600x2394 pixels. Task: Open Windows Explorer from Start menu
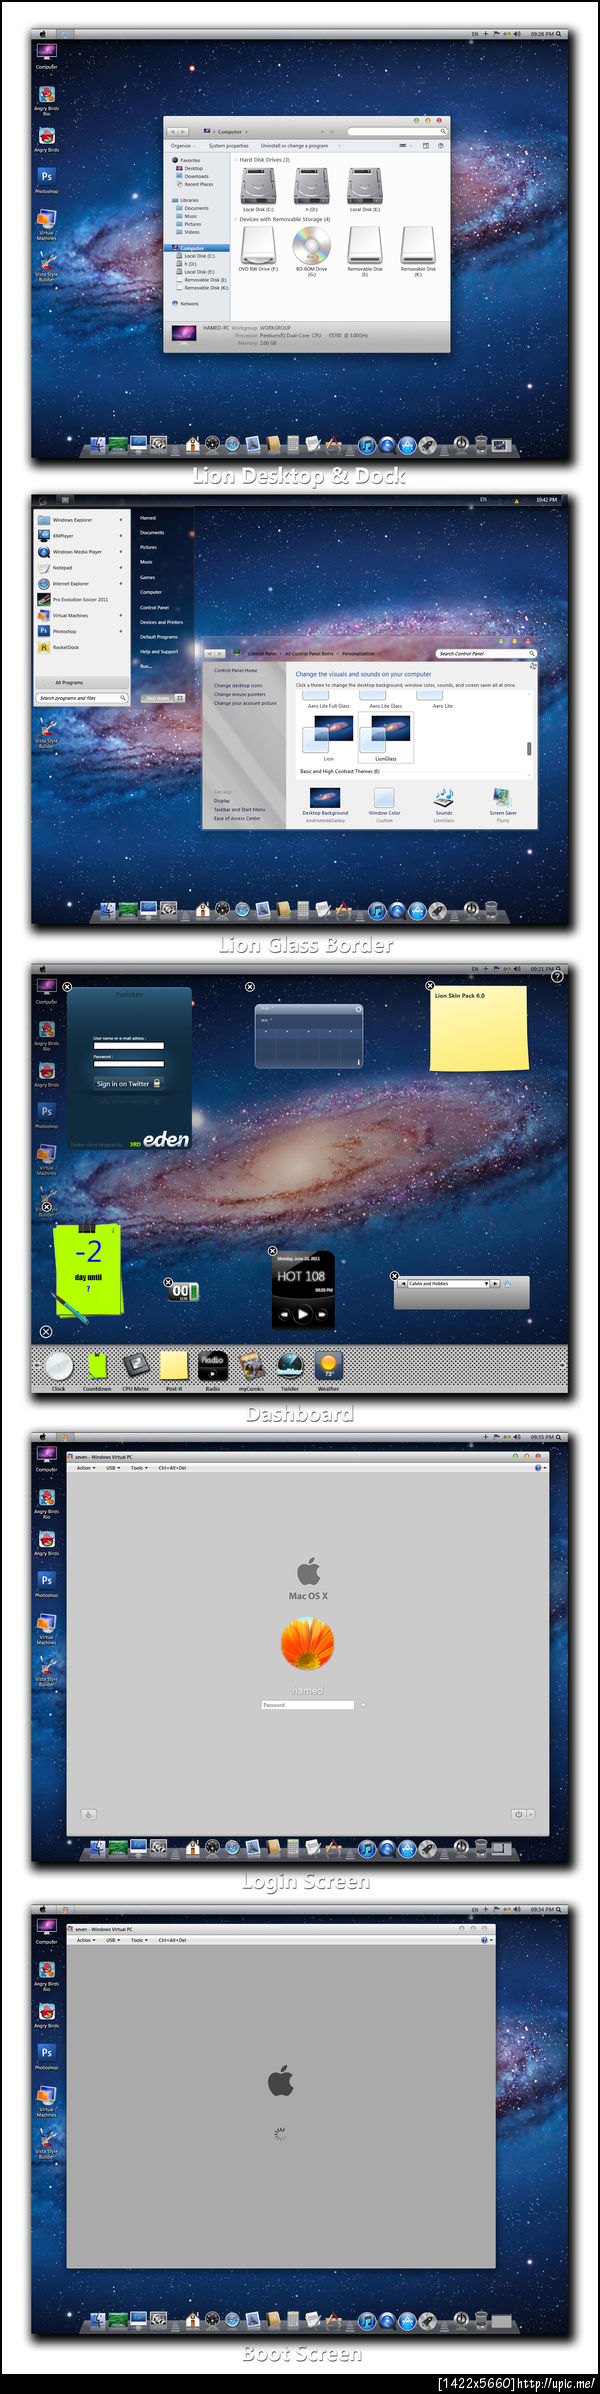pyautogui.click(x=78, y=520)
